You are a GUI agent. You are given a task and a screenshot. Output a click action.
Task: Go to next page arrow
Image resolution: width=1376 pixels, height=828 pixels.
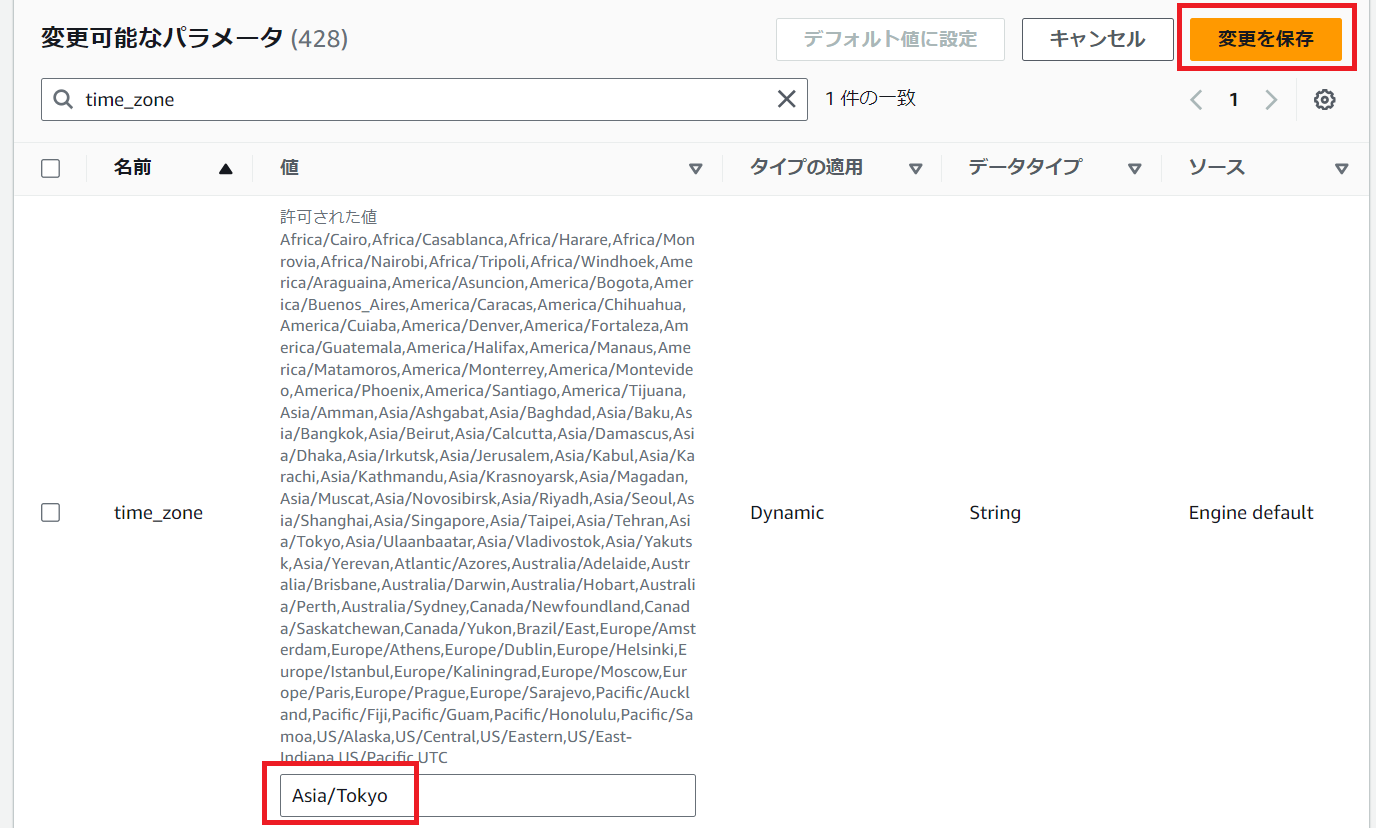pyautogui.click(x=1271, y=99)
